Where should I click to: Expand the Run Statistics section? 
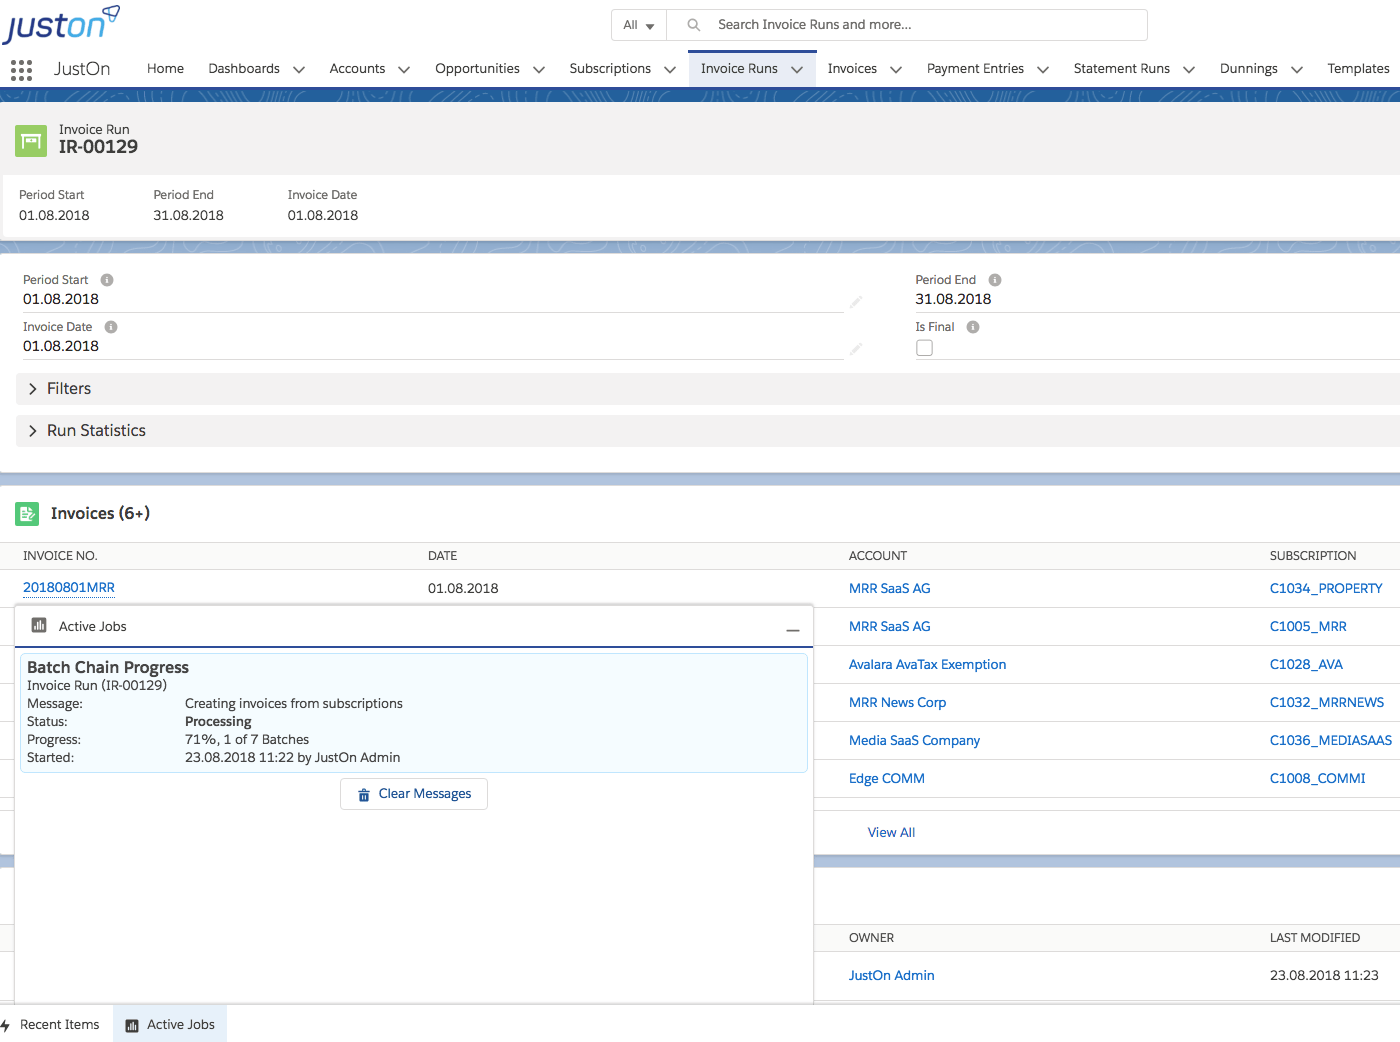(708, 431)
